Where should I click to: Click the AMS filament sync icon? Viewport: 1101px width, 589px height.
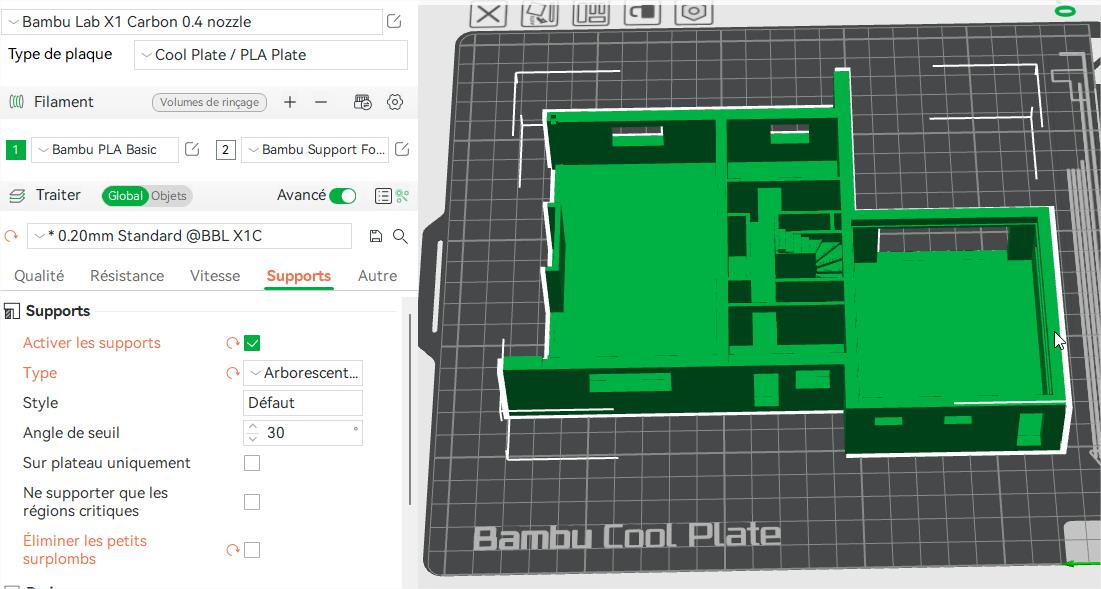[x=362, y=102]
